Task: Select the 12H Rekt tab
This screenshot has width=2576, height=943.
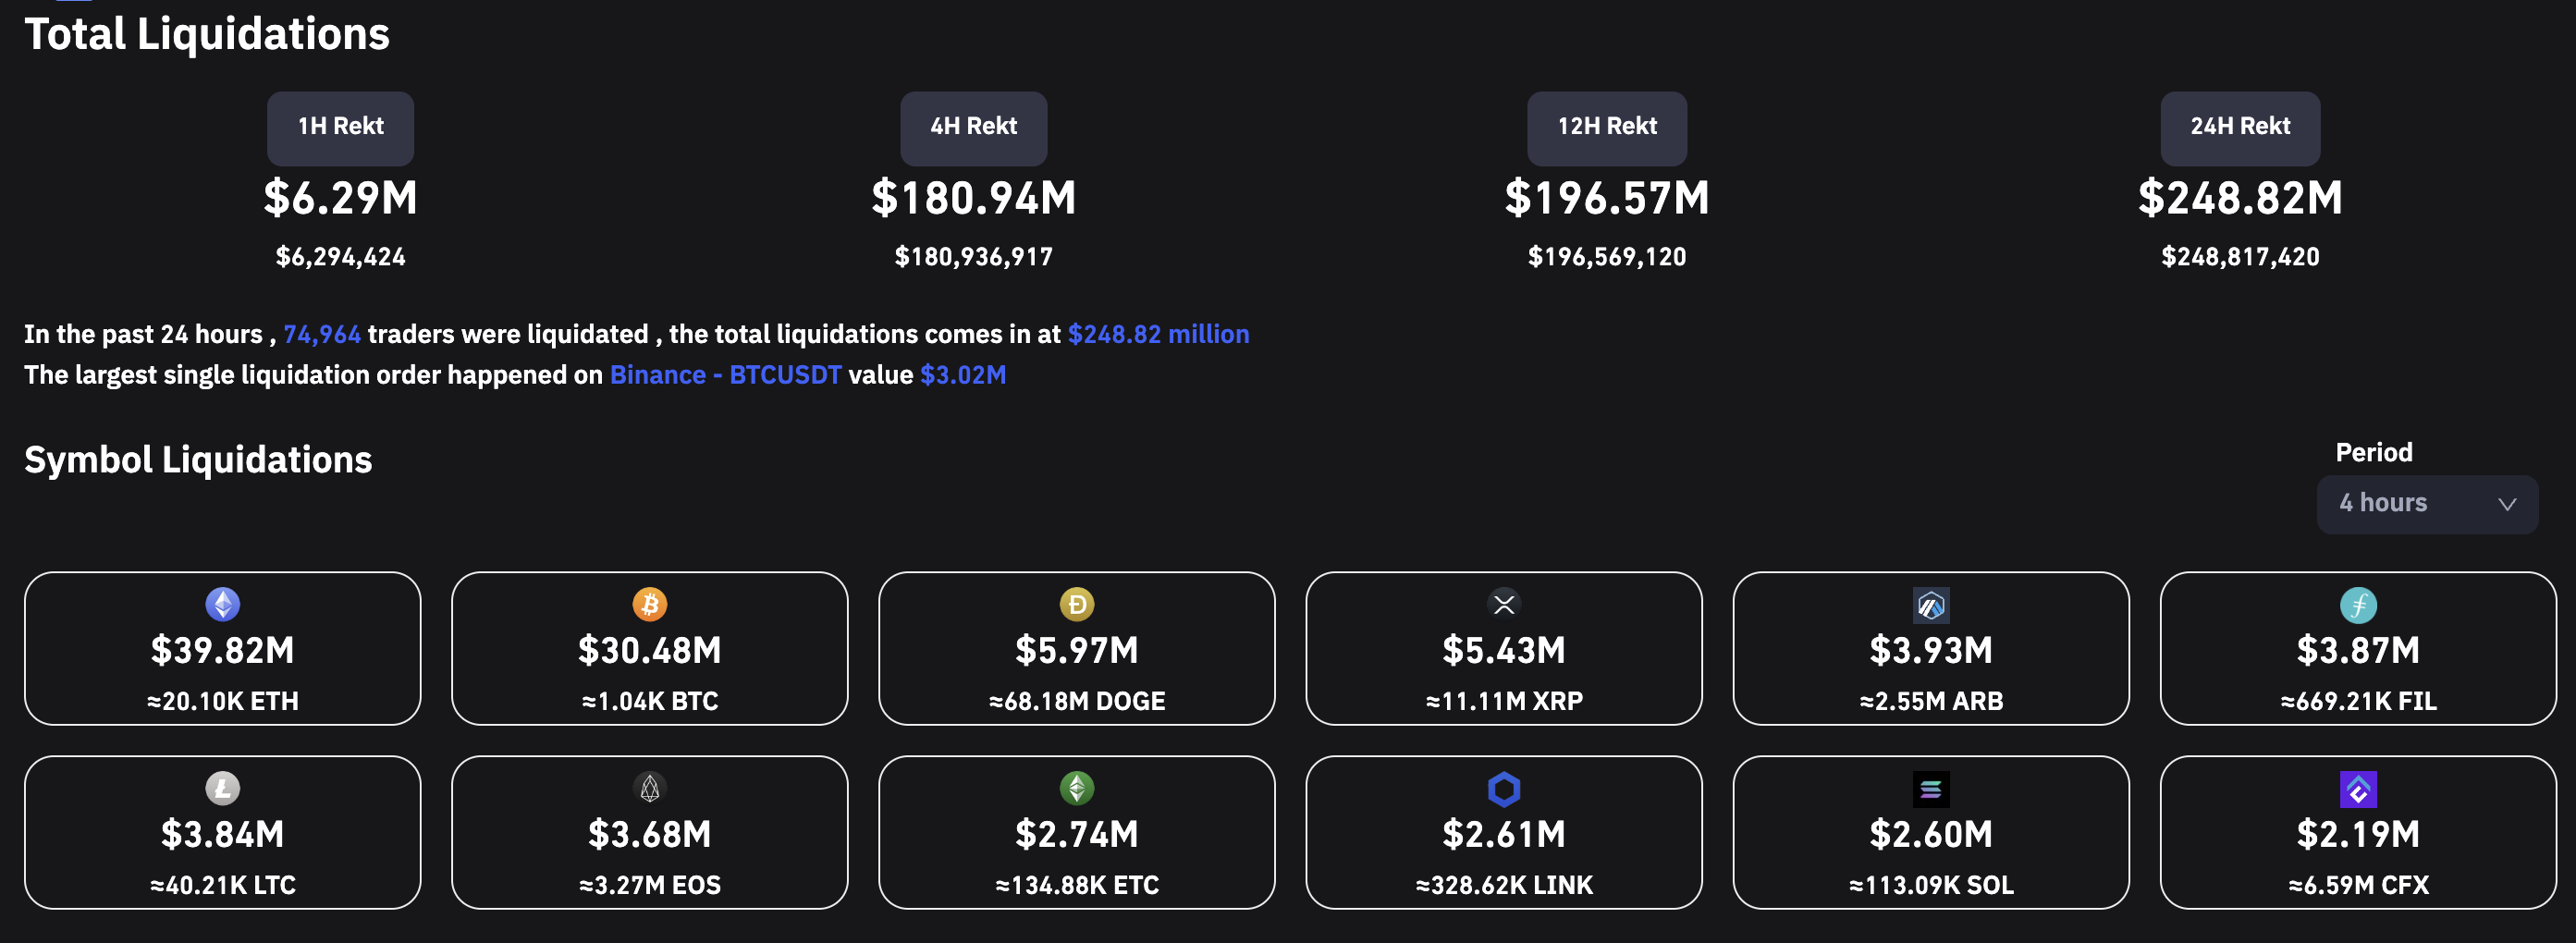Action: [x=1606, y=128]
